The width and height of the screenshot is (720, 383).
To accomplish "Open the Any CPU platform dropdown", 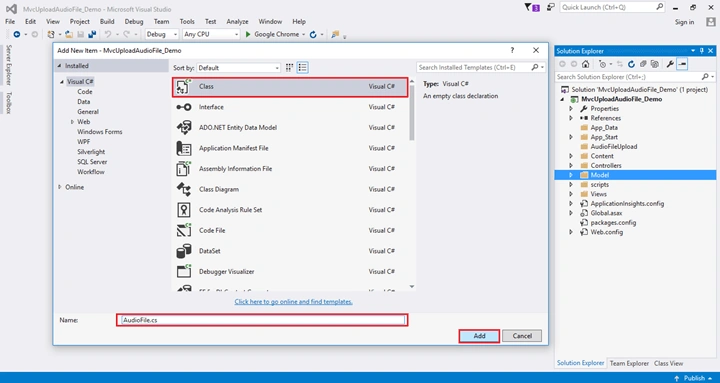I will coord(211,34).
